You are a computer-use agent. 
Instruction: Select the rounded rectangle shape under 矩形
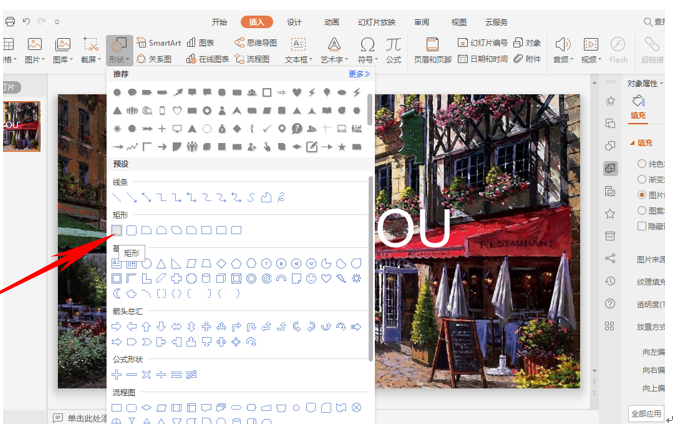pyautogui.click(x=132, y=230)
